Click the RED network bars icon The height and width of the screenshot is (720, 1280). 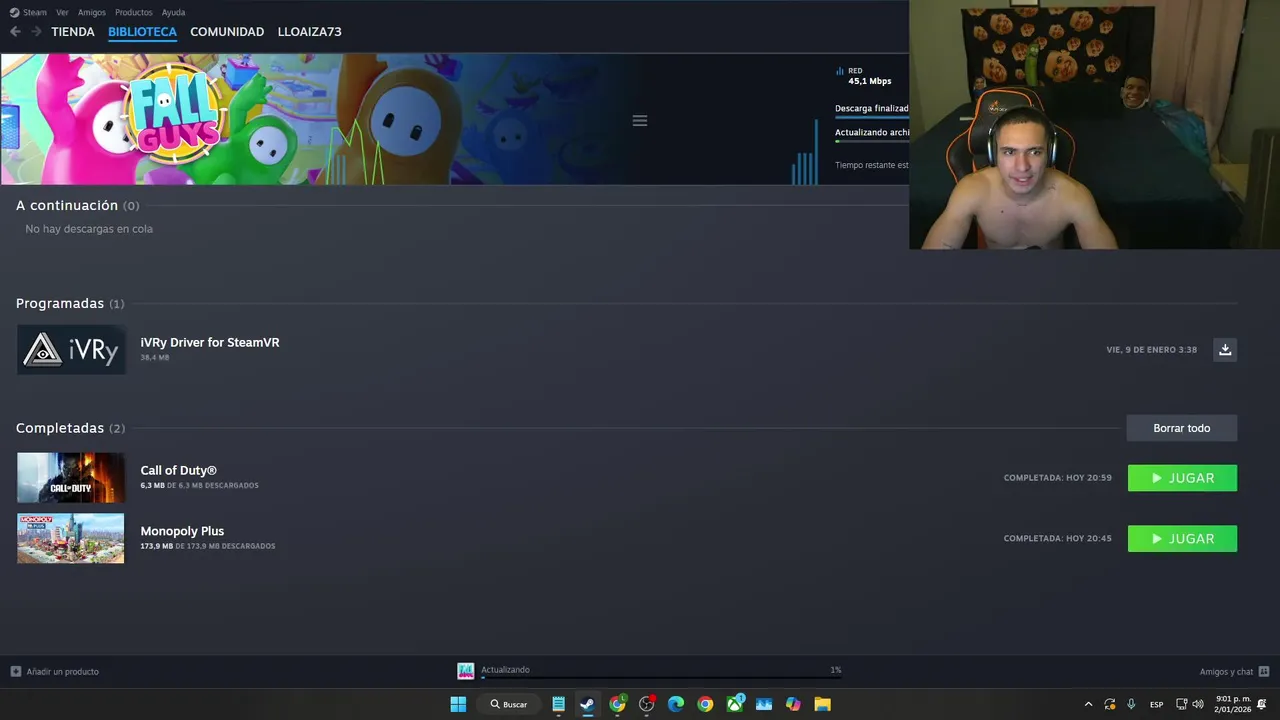[x=840, y=72]
